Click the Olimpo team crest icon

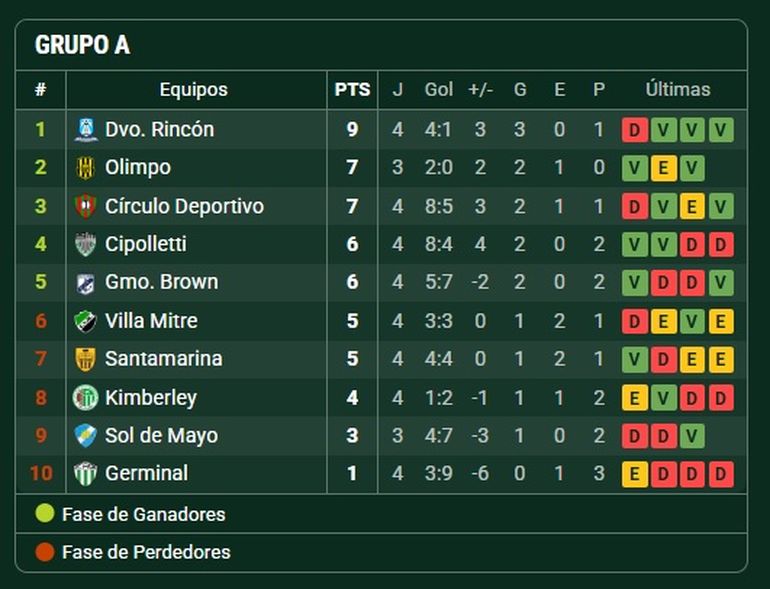(86, 168)
